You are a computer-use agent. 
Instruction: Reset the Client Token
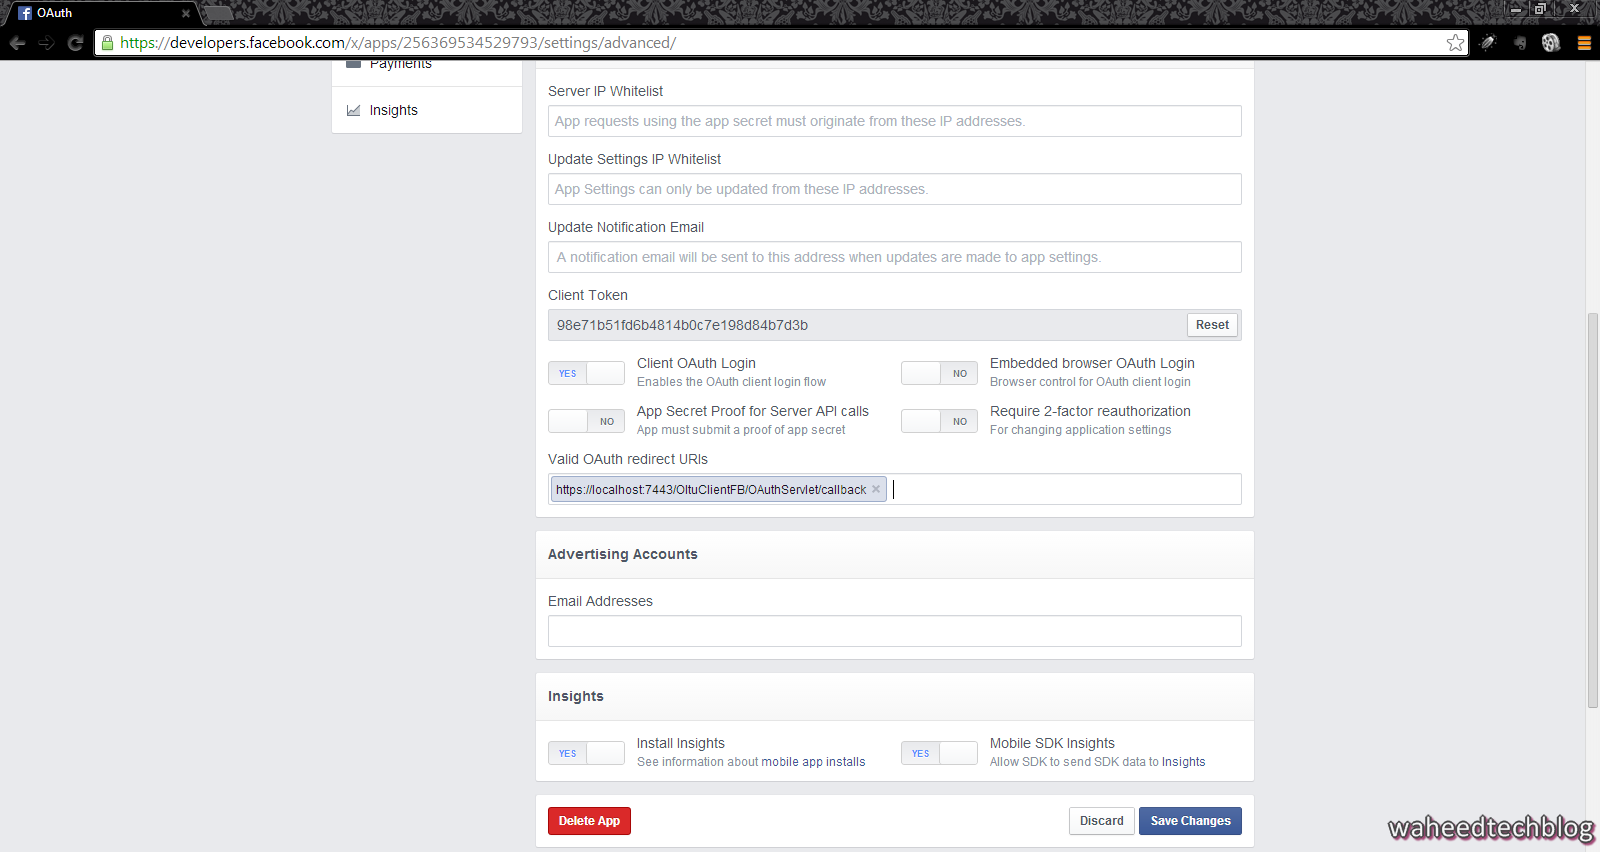(1212, 325)
